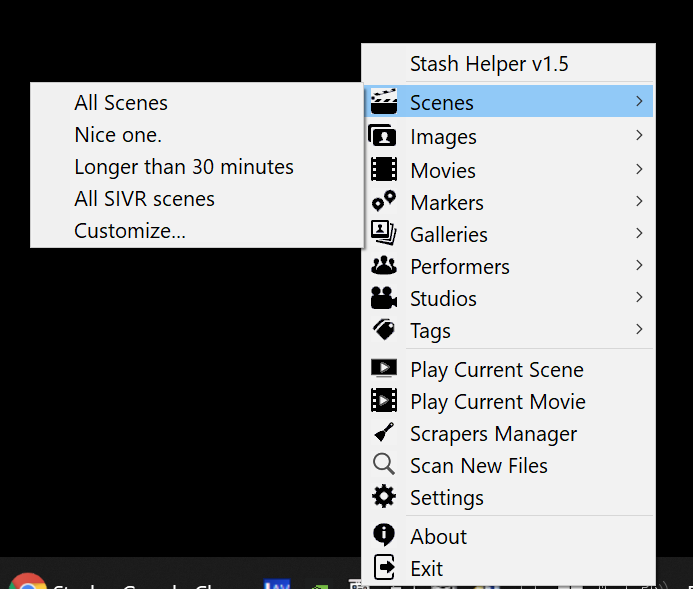Click the Performers people group icon
Image resolution: width=693 pixels, height=589 pixels.
tap(384, 266)
